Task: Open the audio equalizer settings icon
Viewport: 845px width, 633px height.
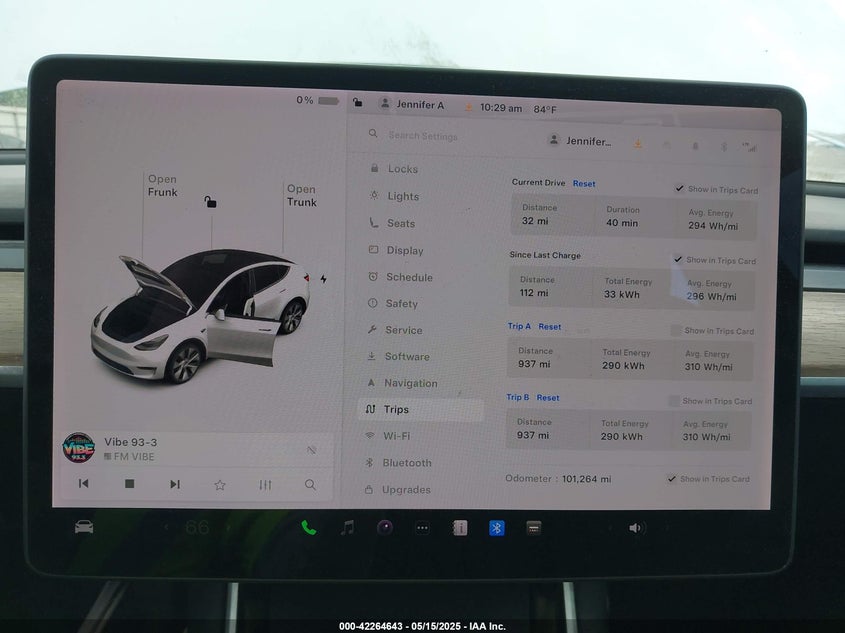Action: coord(265,484)
